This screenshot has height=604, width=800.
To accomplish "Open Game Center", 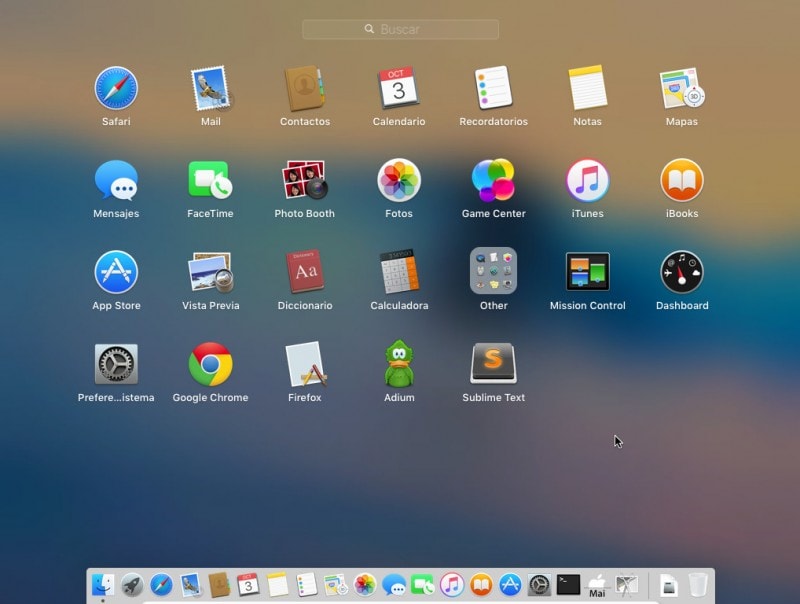I will 493,186.
